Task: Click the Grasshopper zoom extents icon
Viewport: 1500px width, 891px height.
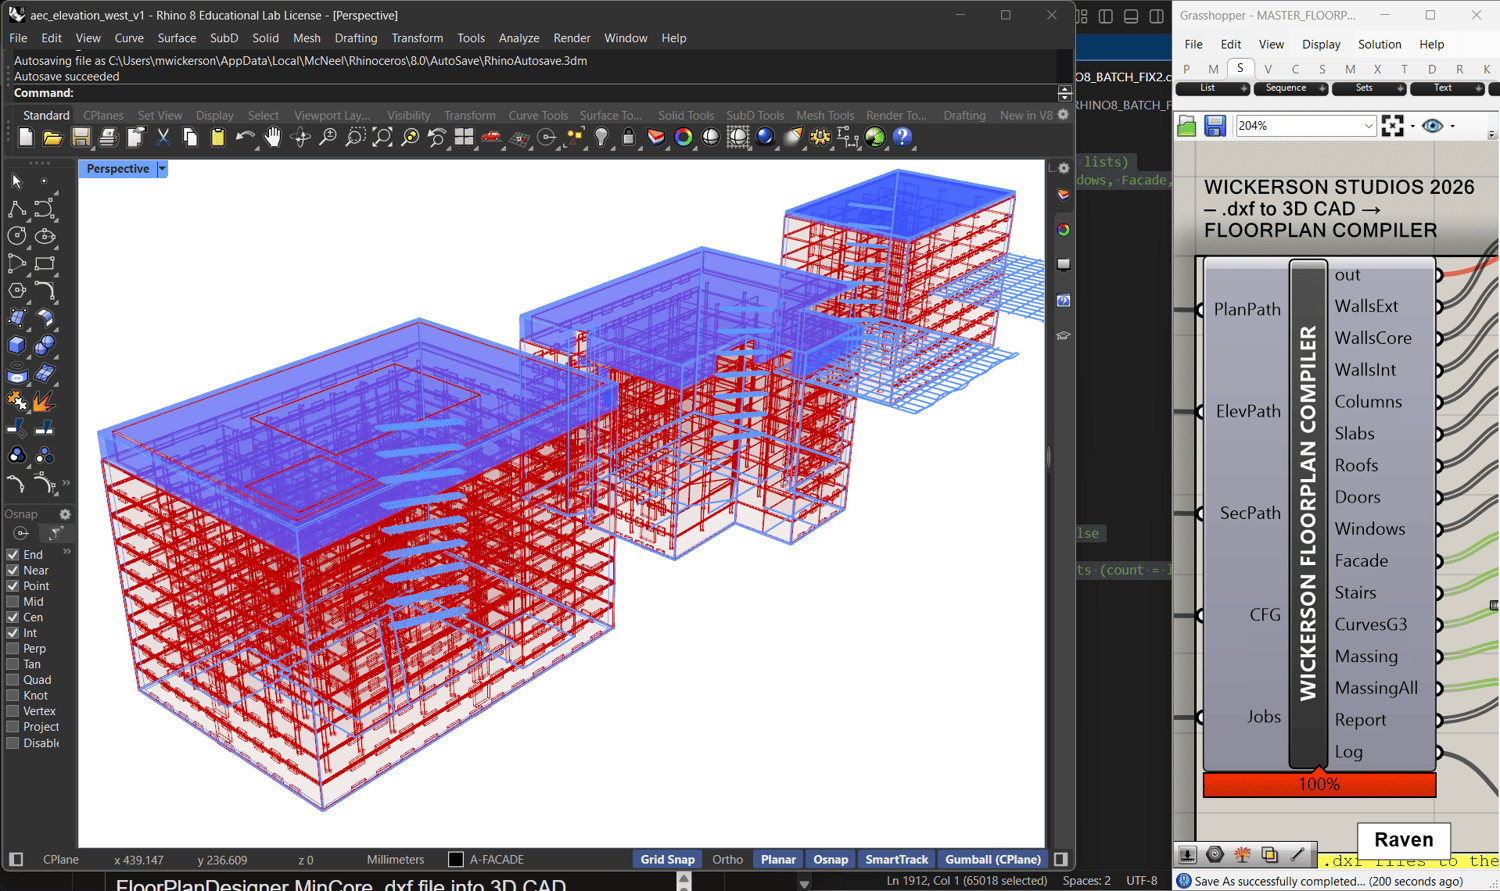Action: [1392, 126]
